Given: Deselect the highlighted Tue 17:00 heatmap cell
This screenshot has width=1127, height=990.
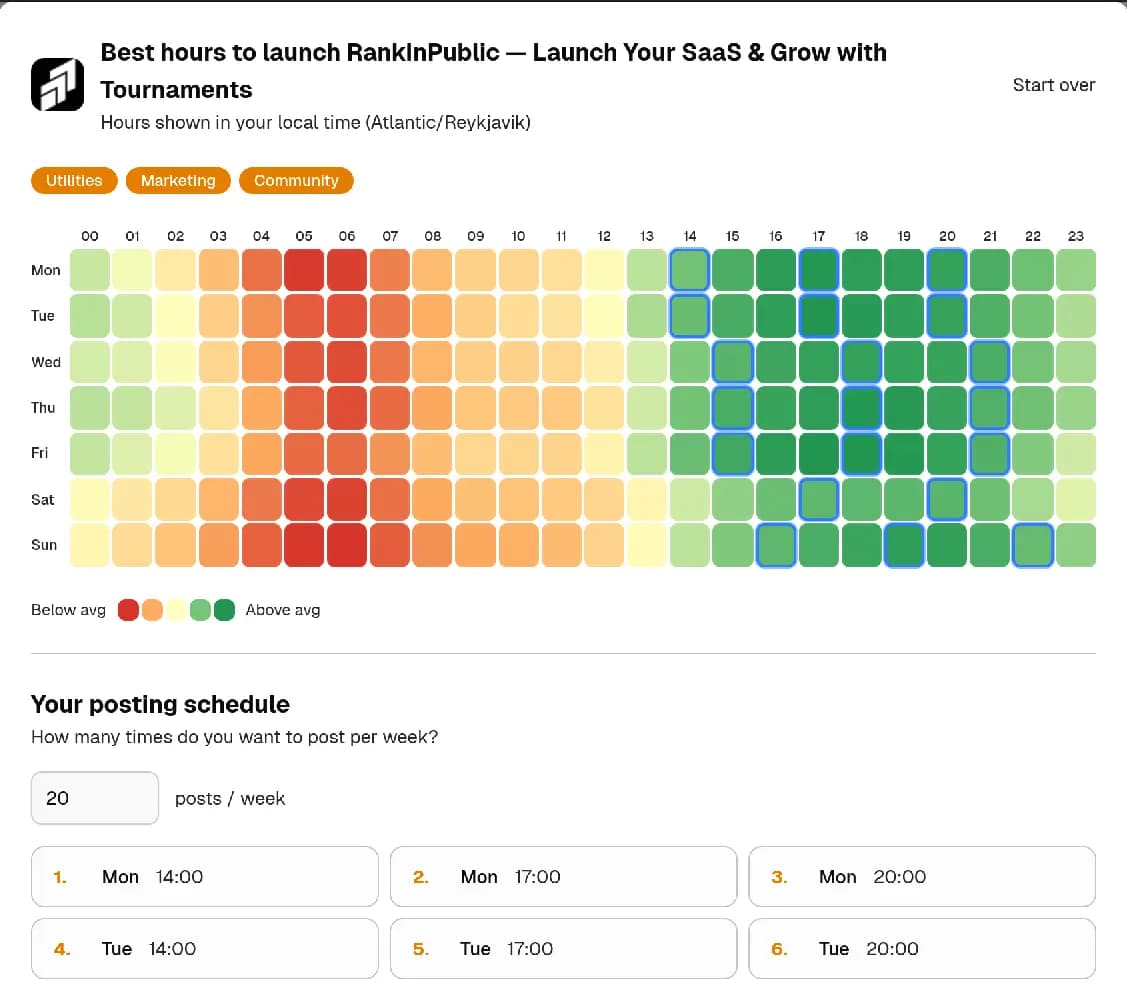Looking at the screenshot, I should [818, 316].
